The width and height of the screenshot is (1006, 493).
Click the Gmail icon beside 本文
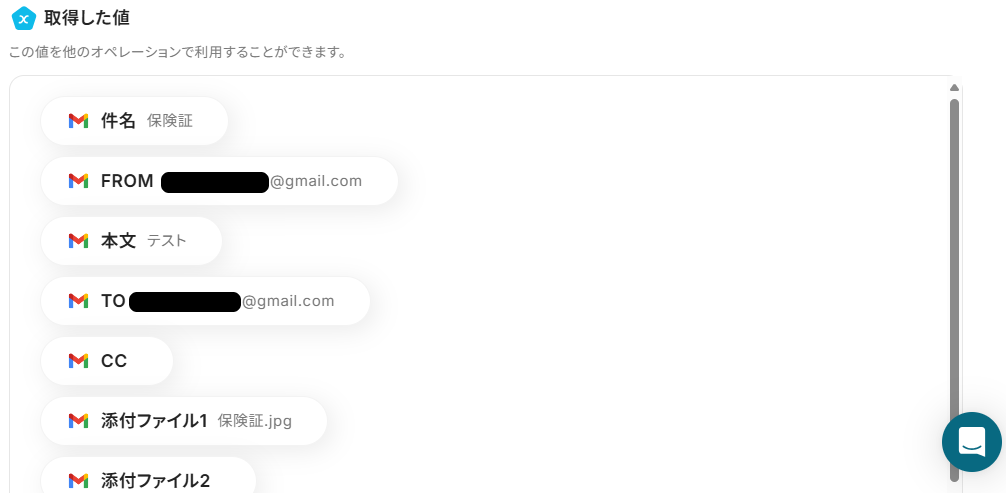[78, 241]
